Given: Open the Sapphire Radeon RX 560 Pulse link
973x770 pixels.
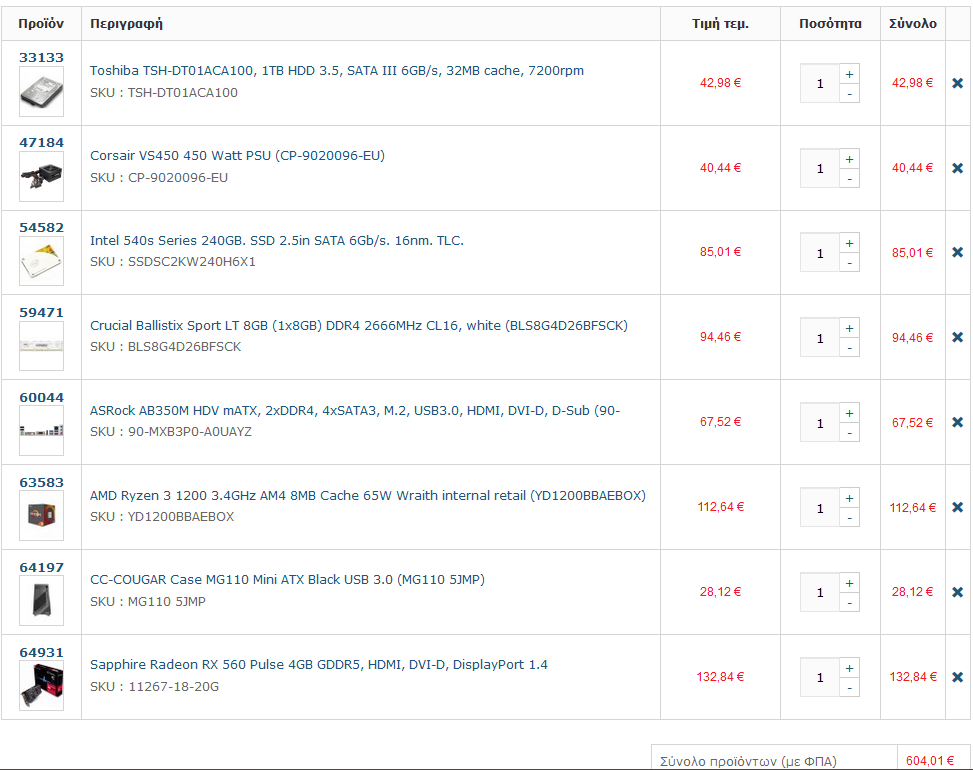Looking at the screenshot, I should click(319, 665).
